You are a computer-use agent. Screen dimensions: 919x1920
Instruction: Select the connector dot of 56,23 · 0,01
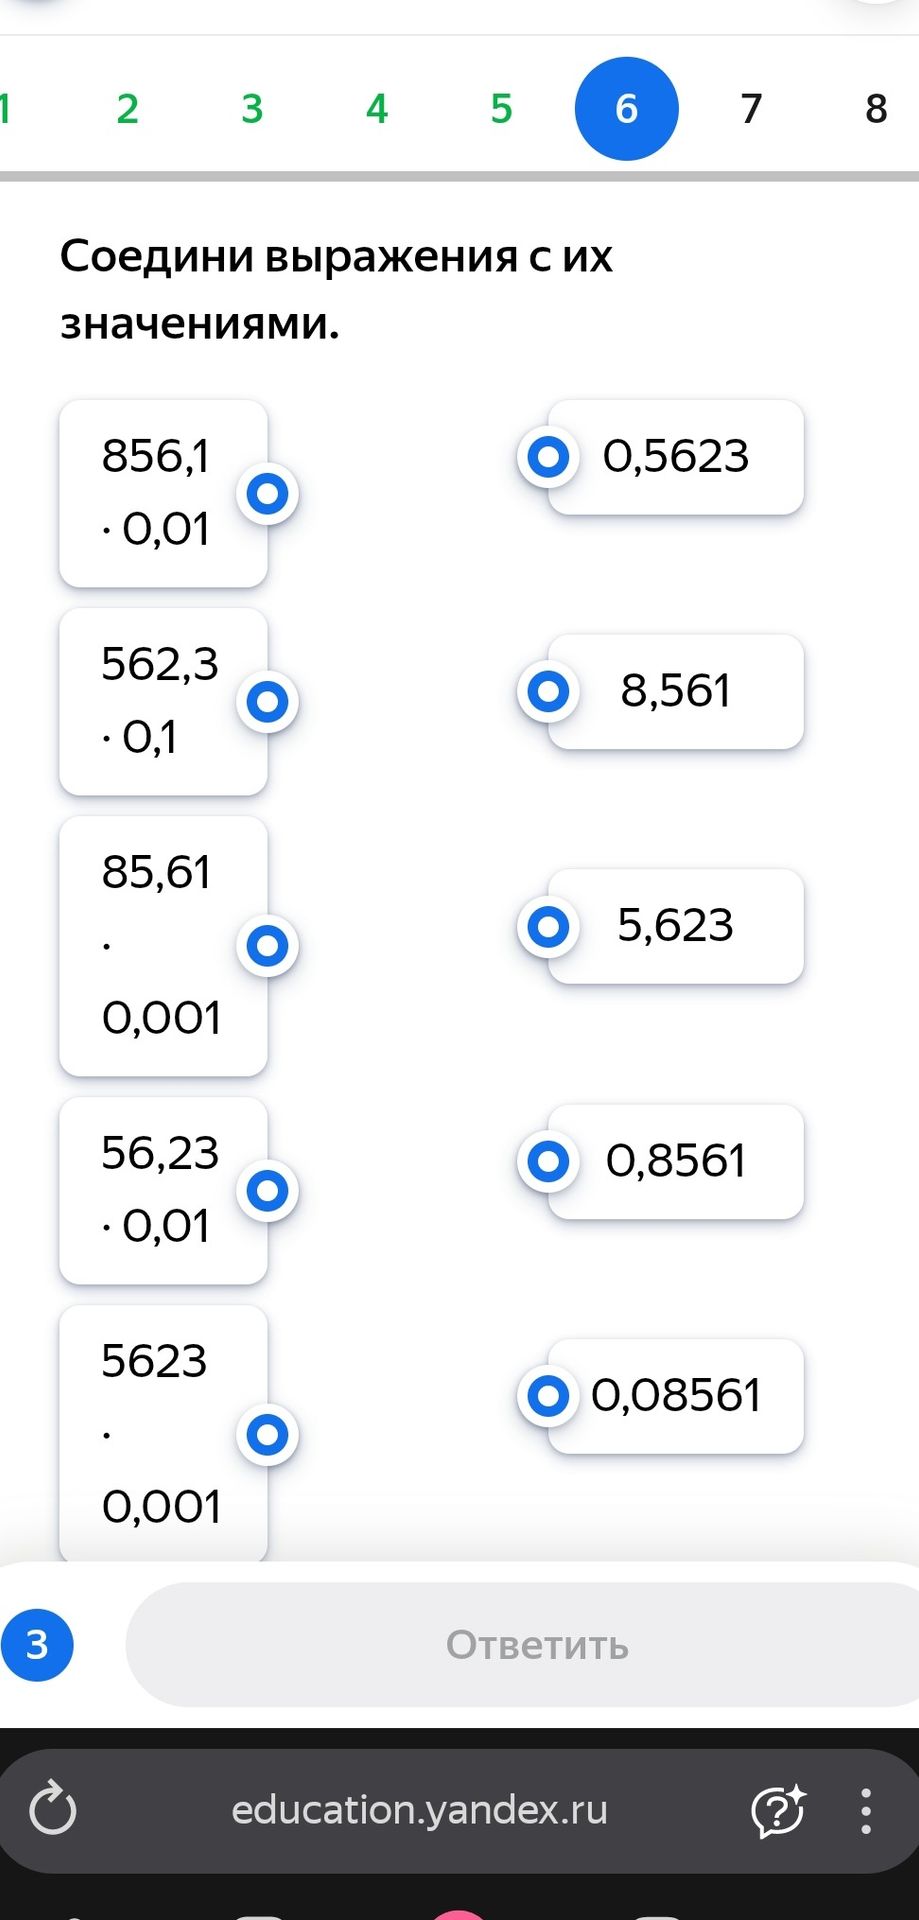tap(268, 1191)
